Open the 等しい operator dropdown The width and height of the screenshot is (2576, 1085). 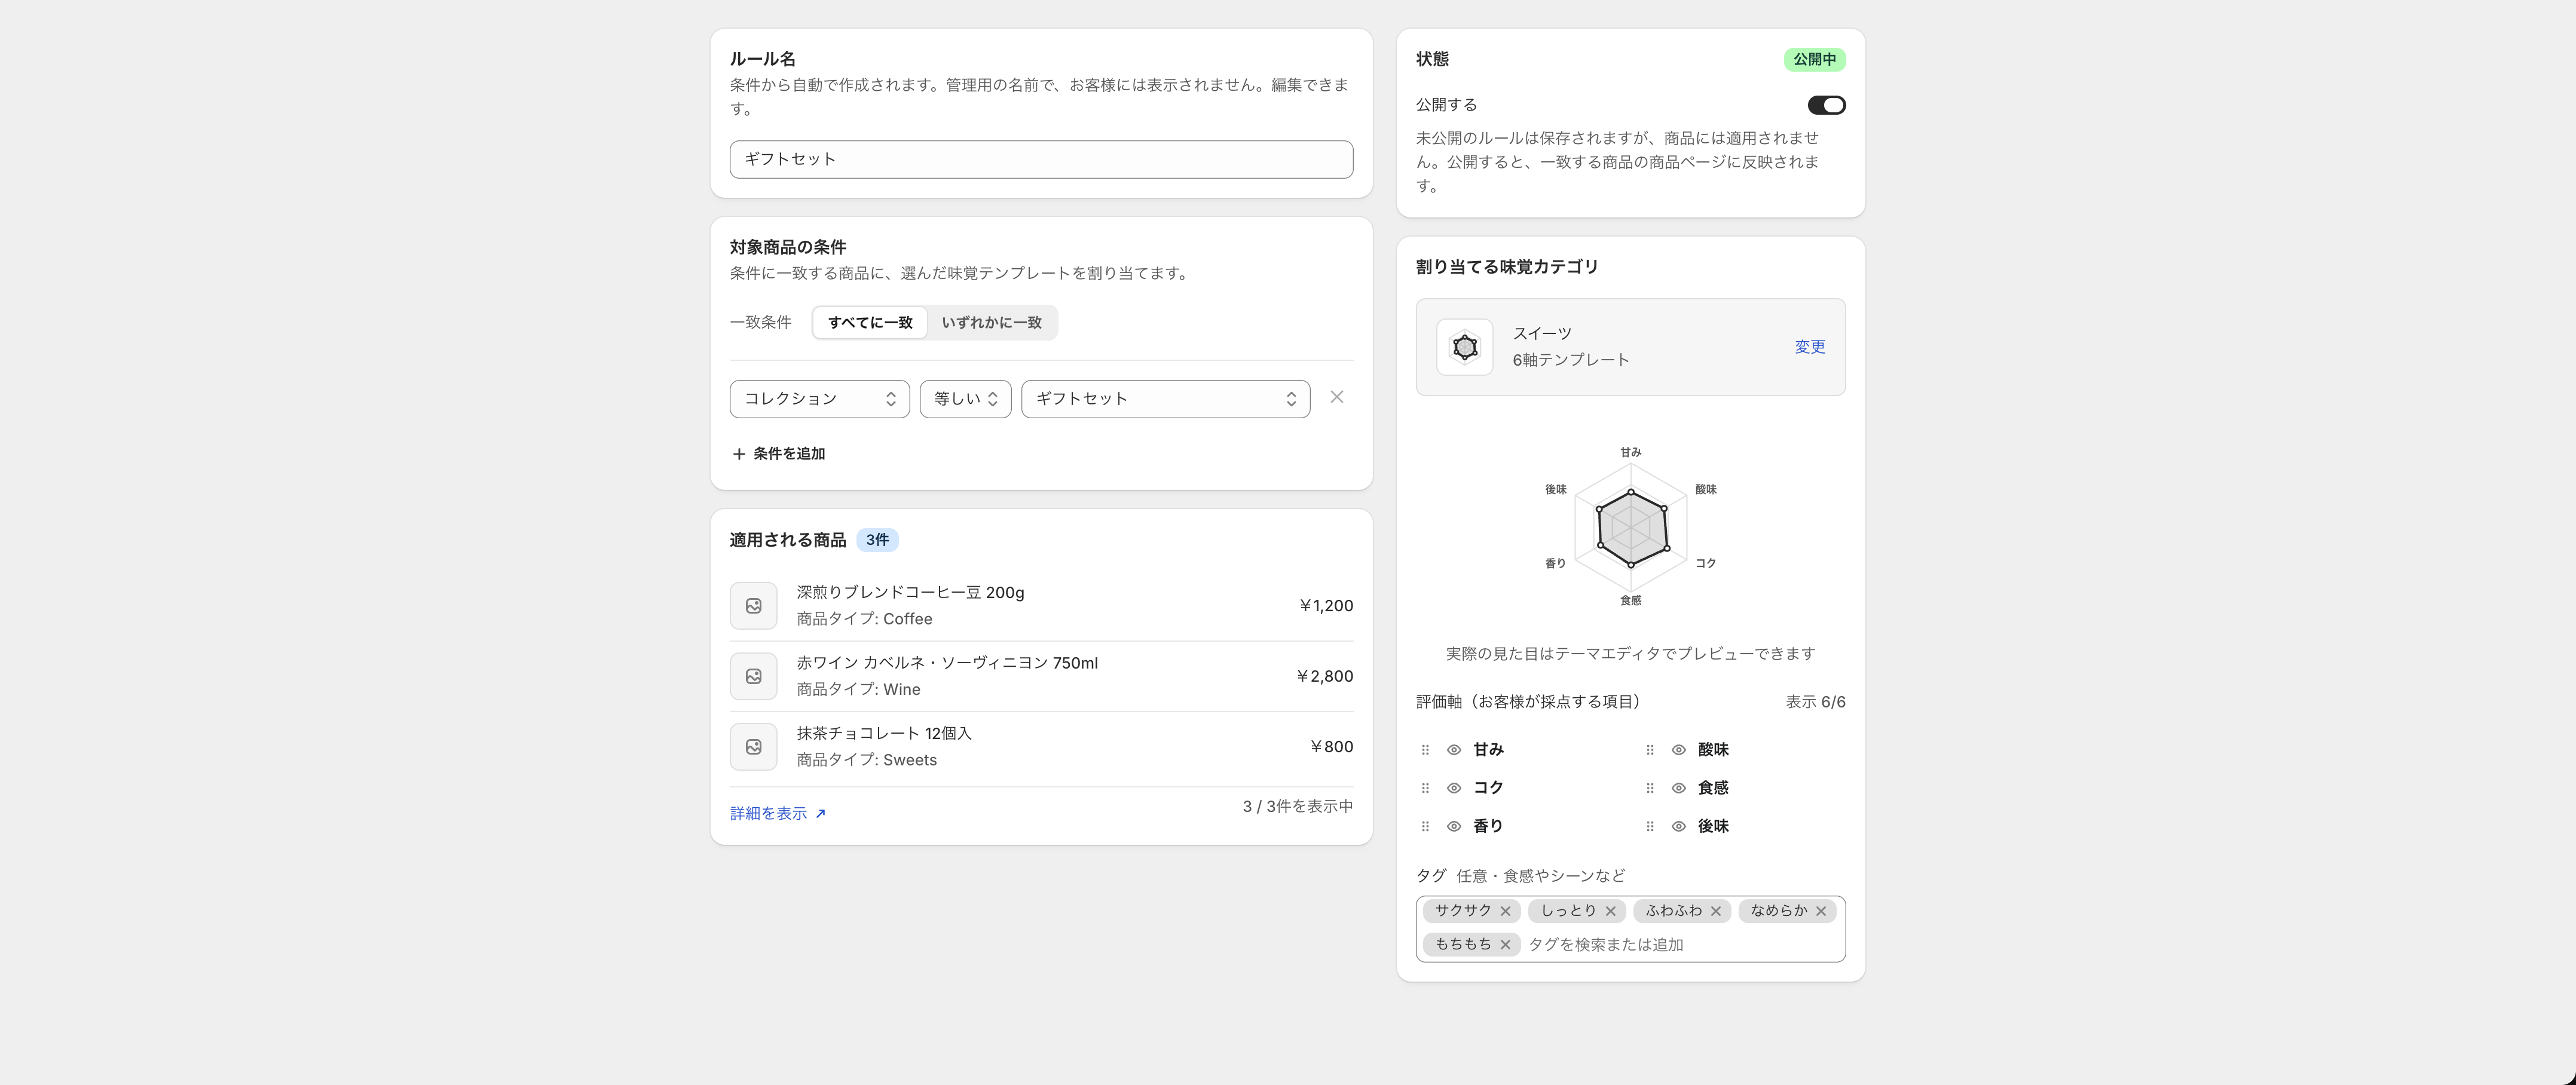(x=965, y=399)
